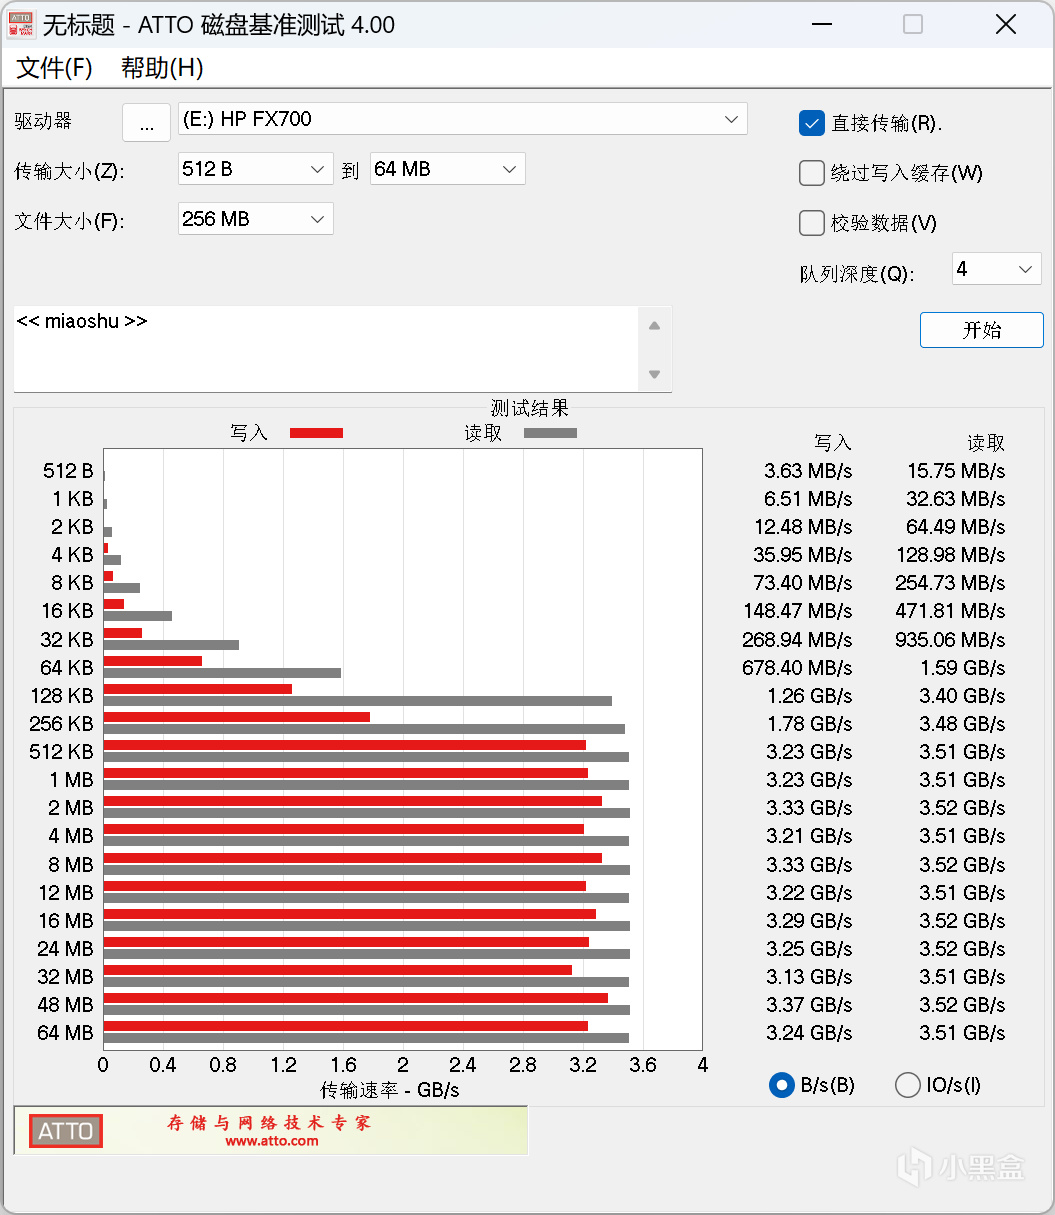Click the 64 KB read value 1.59 GB/s
The image size is (1055, 1215).
(962, 668)
